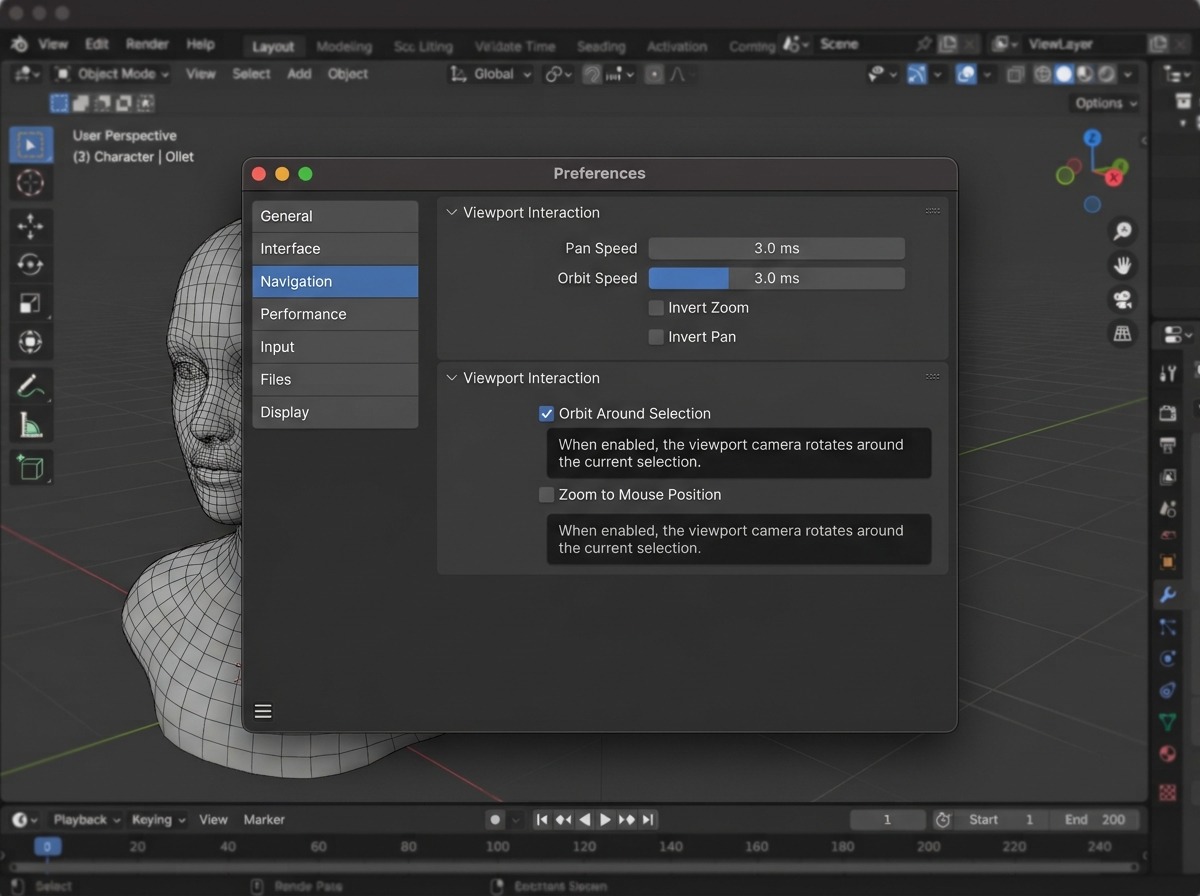Viewport: 1200px width, 896px height.
Task: Open the Particles properties tab icon
Action: [1168, 627]
